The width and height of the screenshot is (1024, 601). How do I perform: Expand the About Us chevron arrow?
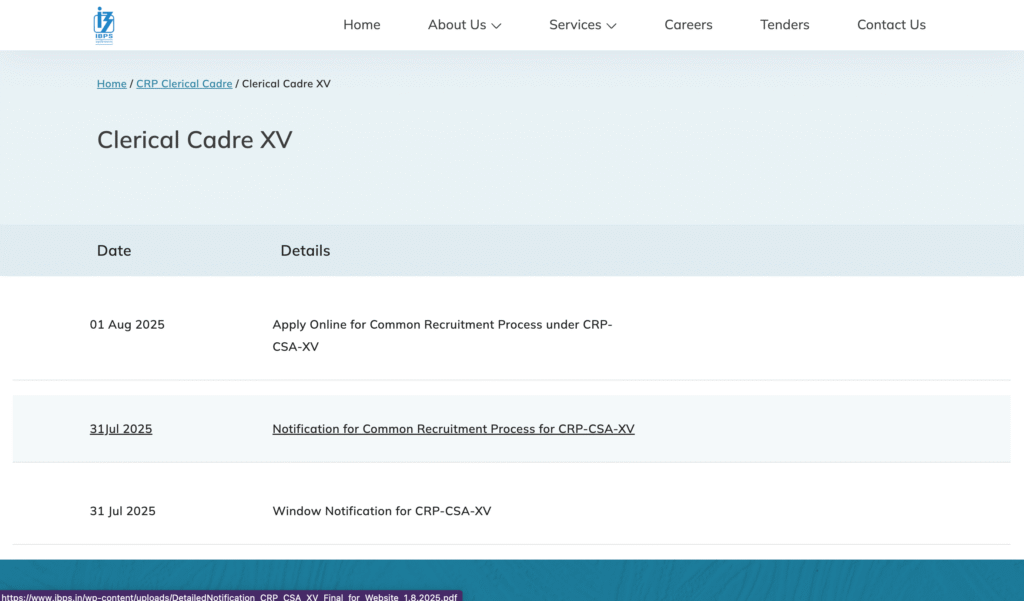coord(496,26)
